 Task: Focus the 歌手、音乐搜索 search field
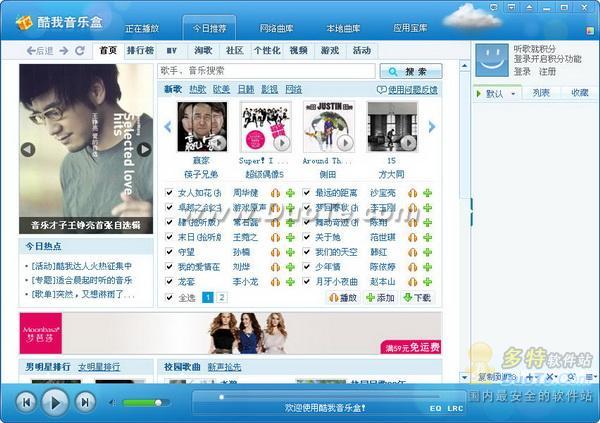pyautogui.click(x=266, y=71)
